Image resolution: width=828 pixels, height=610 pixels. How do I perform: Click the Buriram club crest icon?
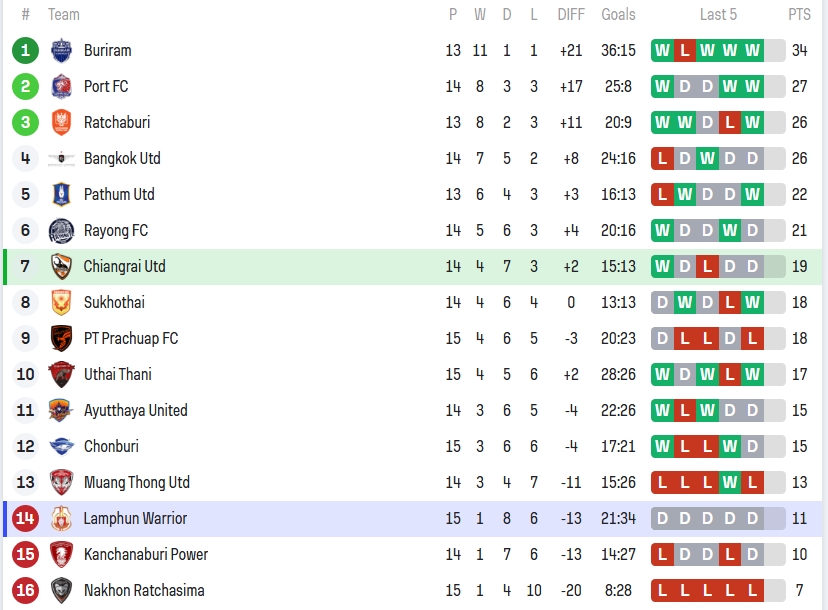(61, 50)
